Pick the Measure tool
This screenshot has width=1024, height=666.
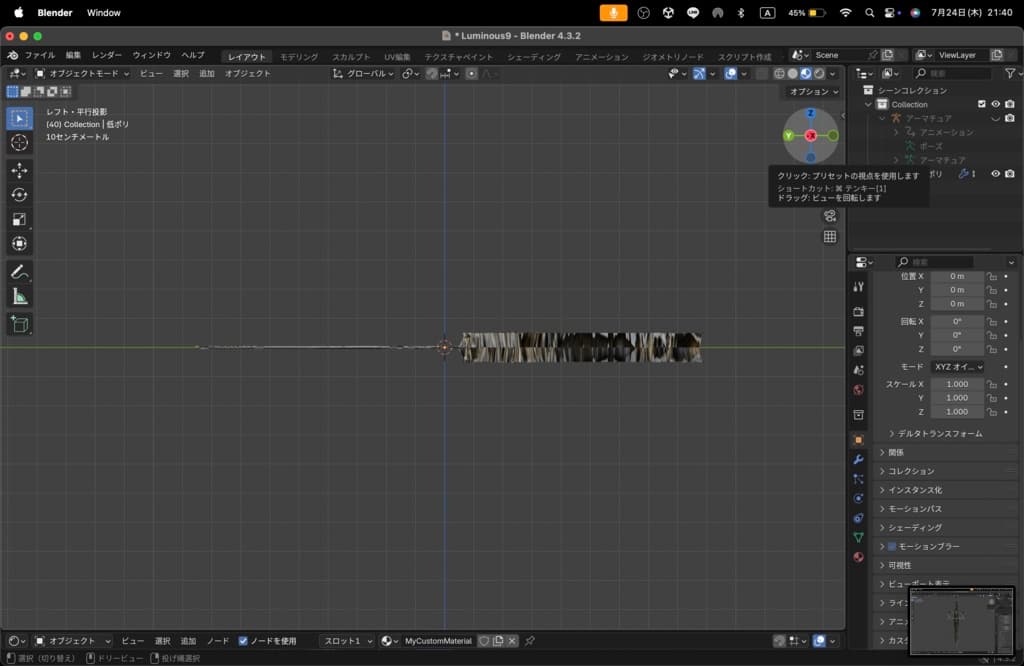point(19,296)
